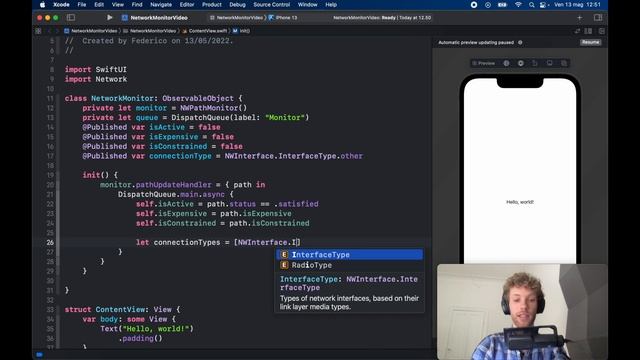Open the iPhone 13 run destination selector
This screenshot has height=360, width=640.
(x=283, y=18)
